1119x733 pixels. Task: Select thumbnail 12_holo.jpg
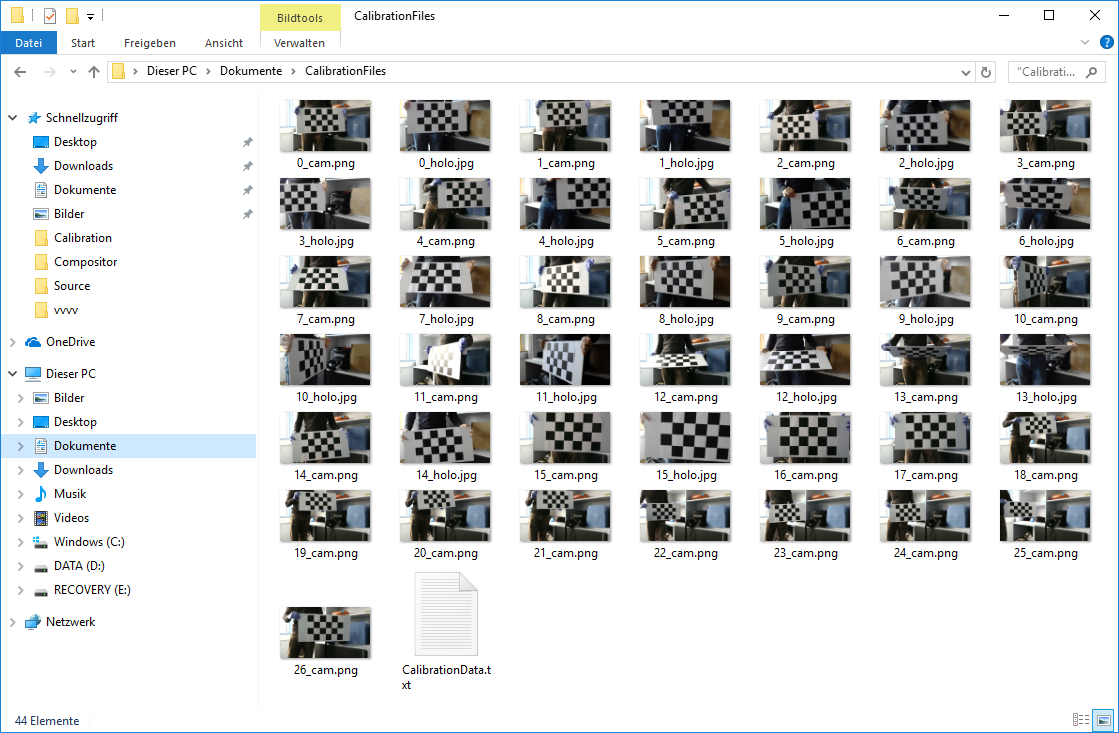(x=805, y=359)
